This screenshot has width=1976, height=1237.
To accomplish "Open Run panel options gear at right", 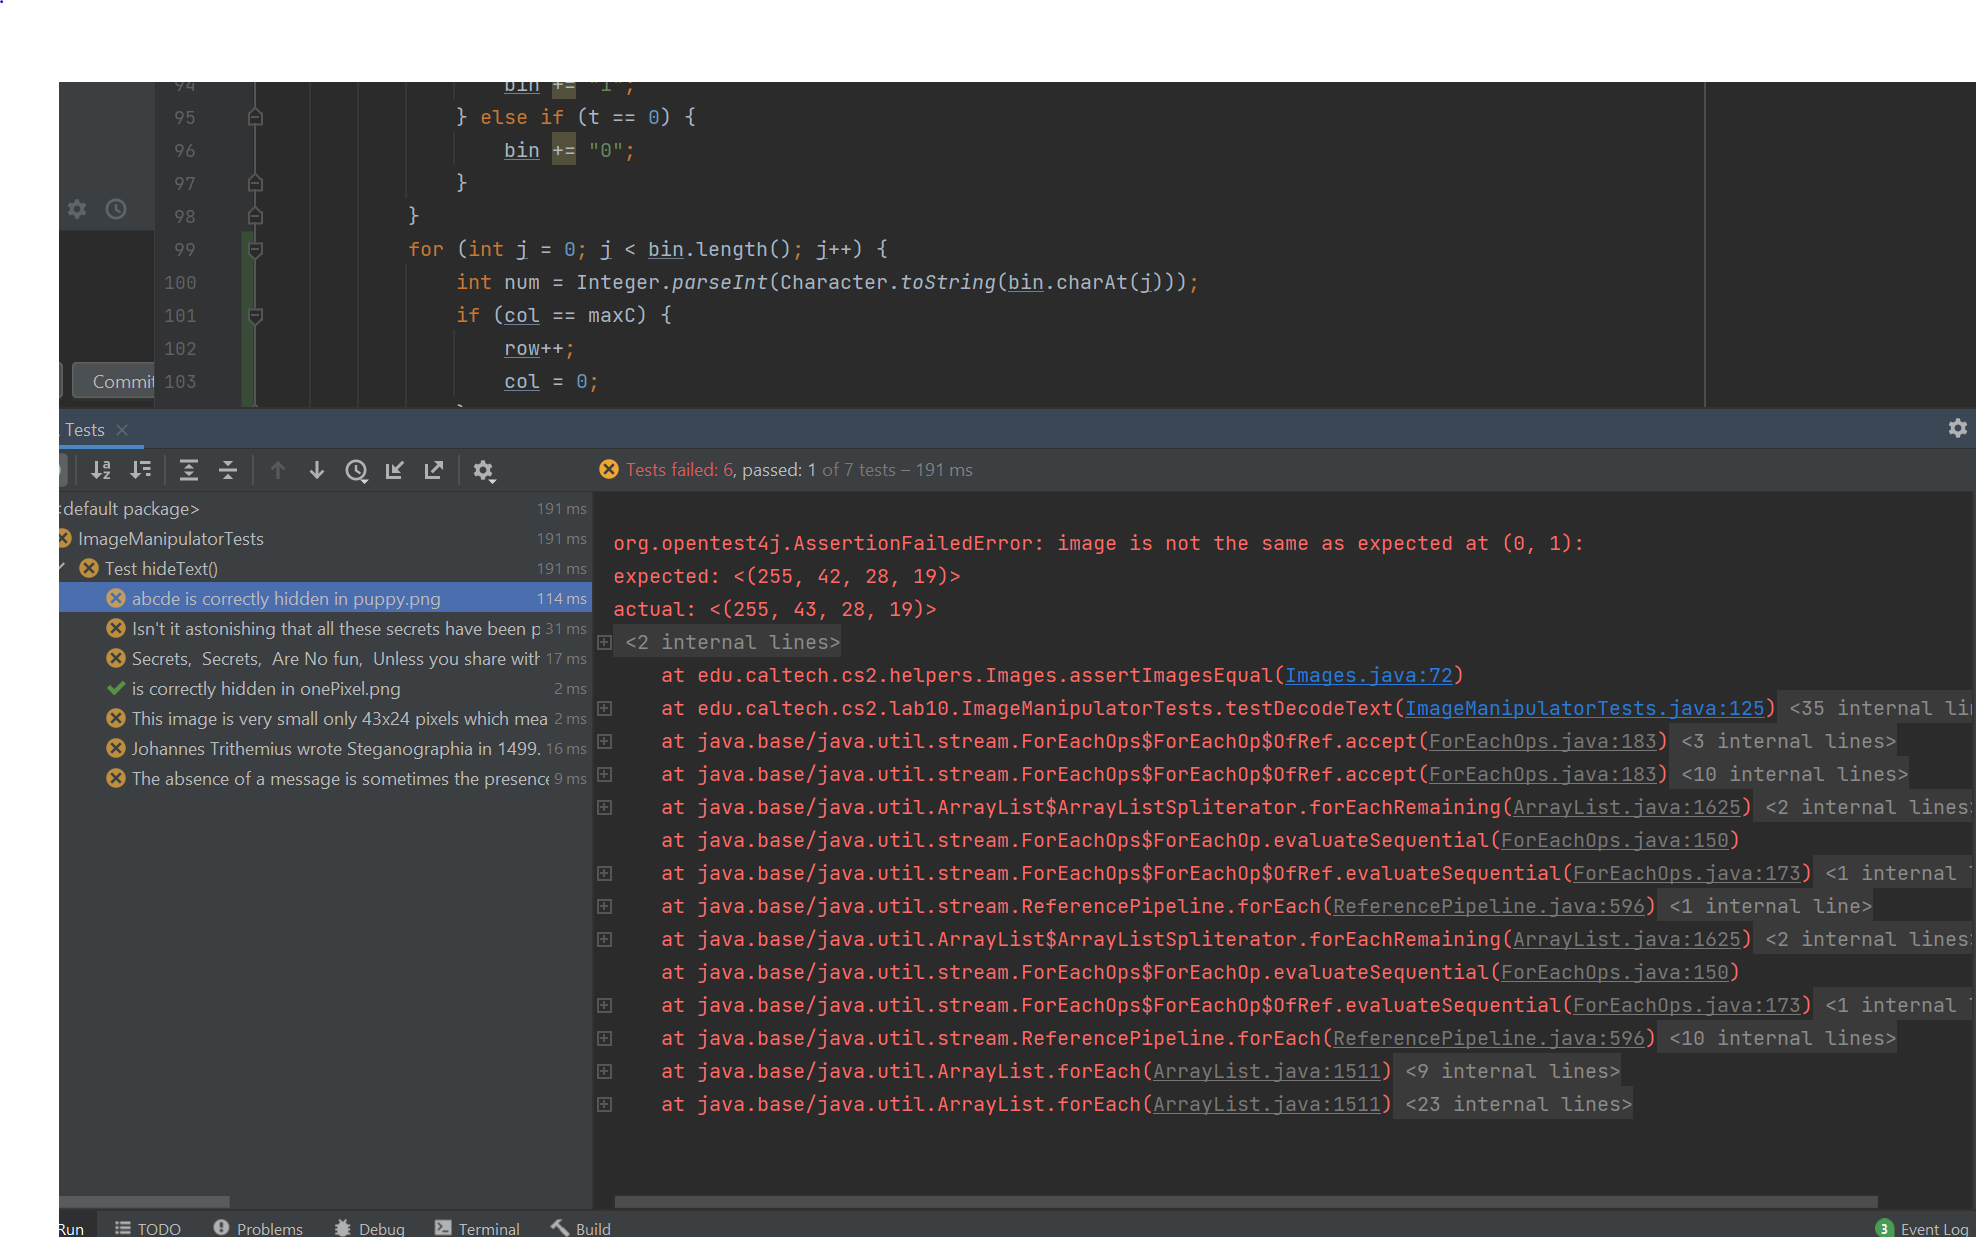I will click(1957, 428).
